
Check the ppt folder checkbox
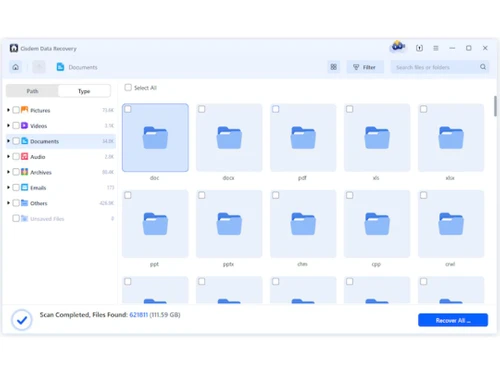pyautogui.click(x=128, y=195)
